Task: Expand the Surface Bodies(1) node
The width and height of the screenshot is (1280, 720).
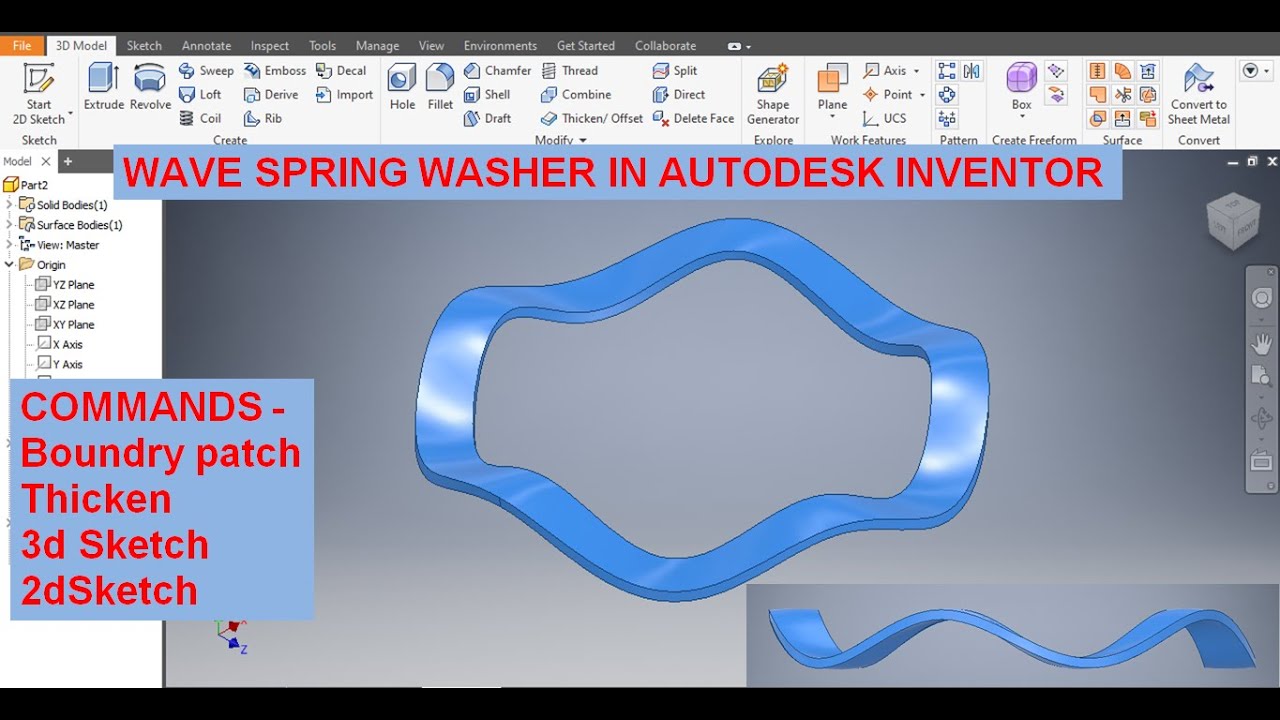Action: (x=10, y=225)
